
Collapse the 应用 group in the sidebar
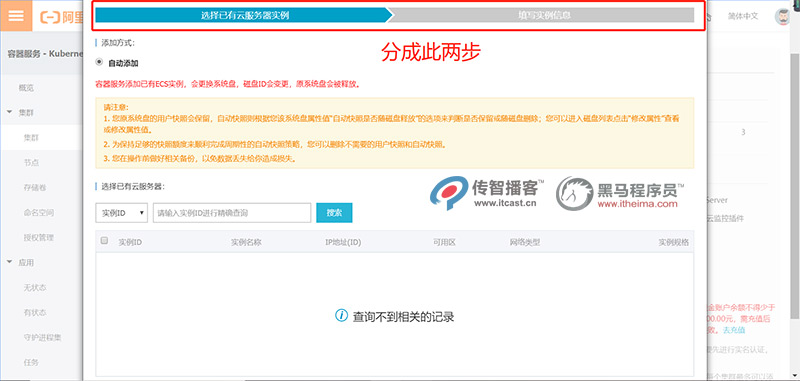pos(10,262)
